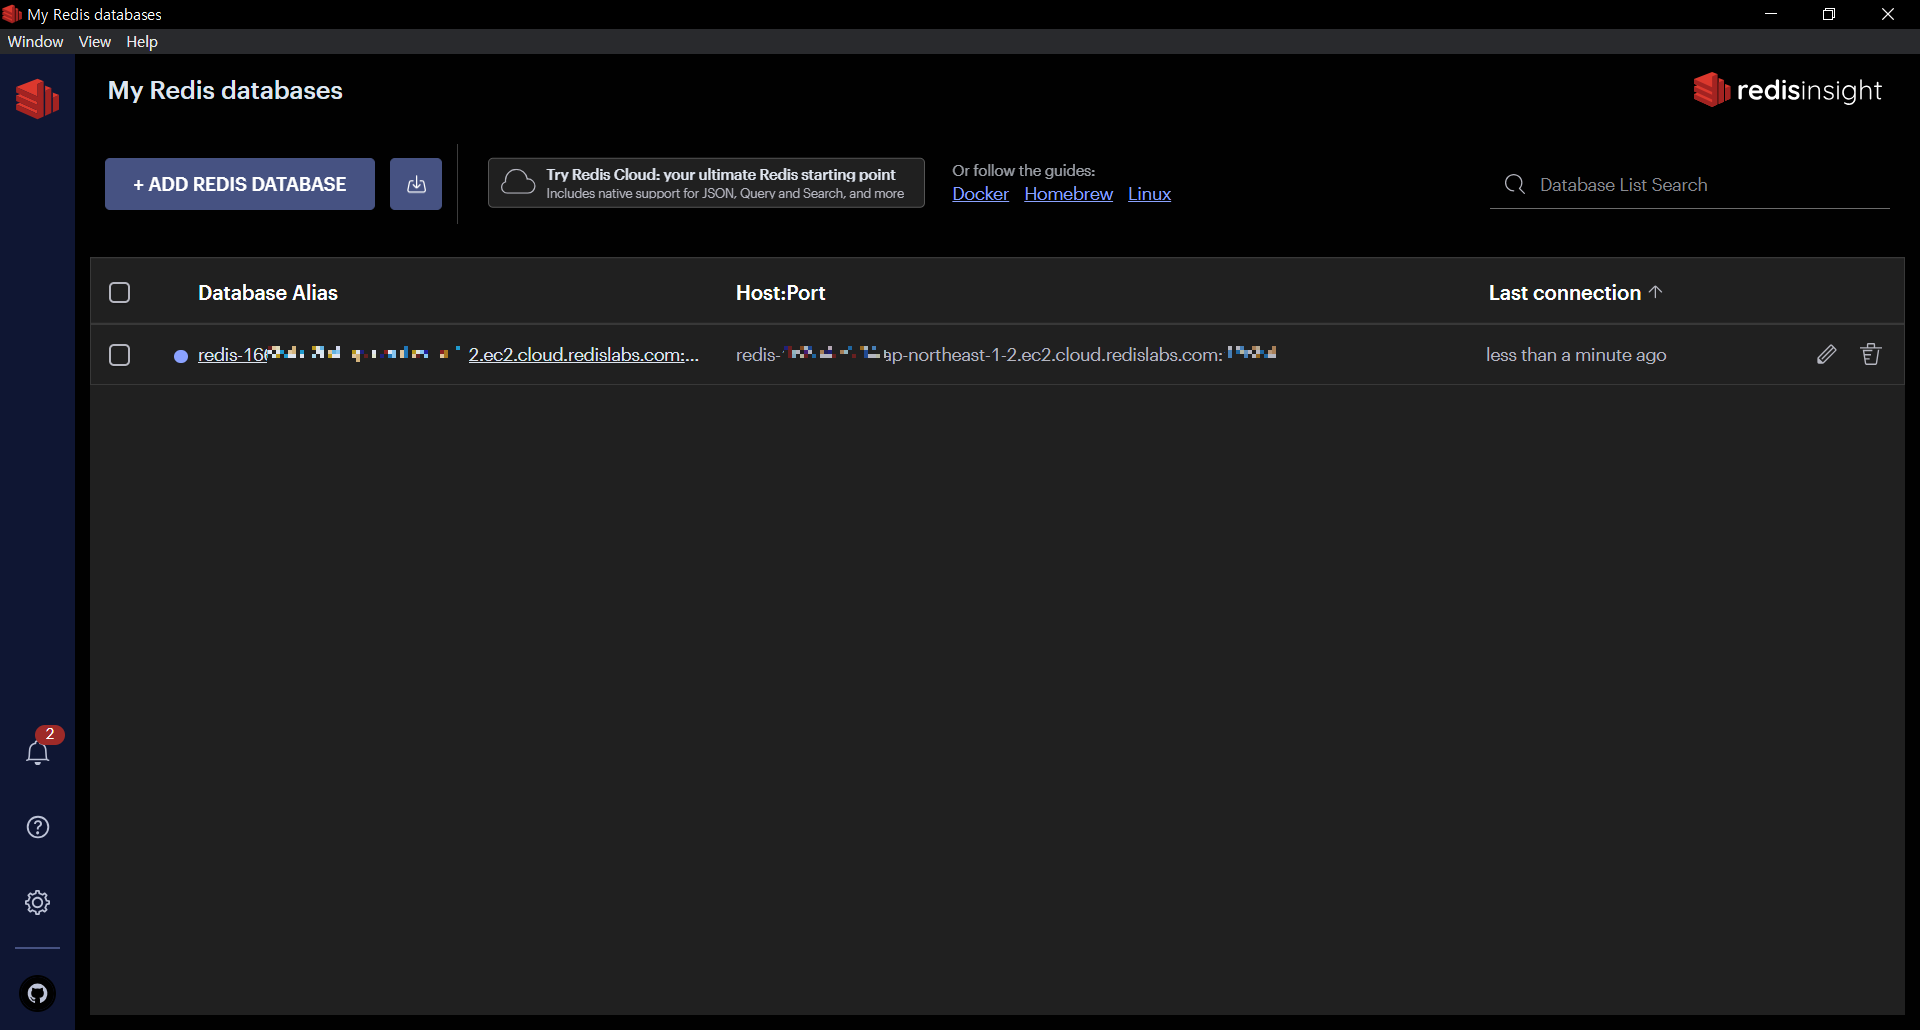
Task: Open the settings gear
Action: coord(38,902)
